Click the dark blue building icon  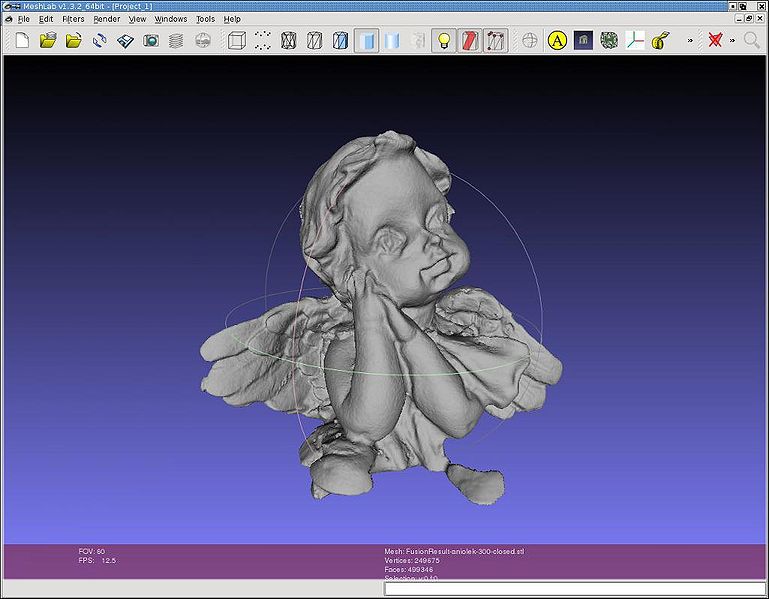pos(583,41)
